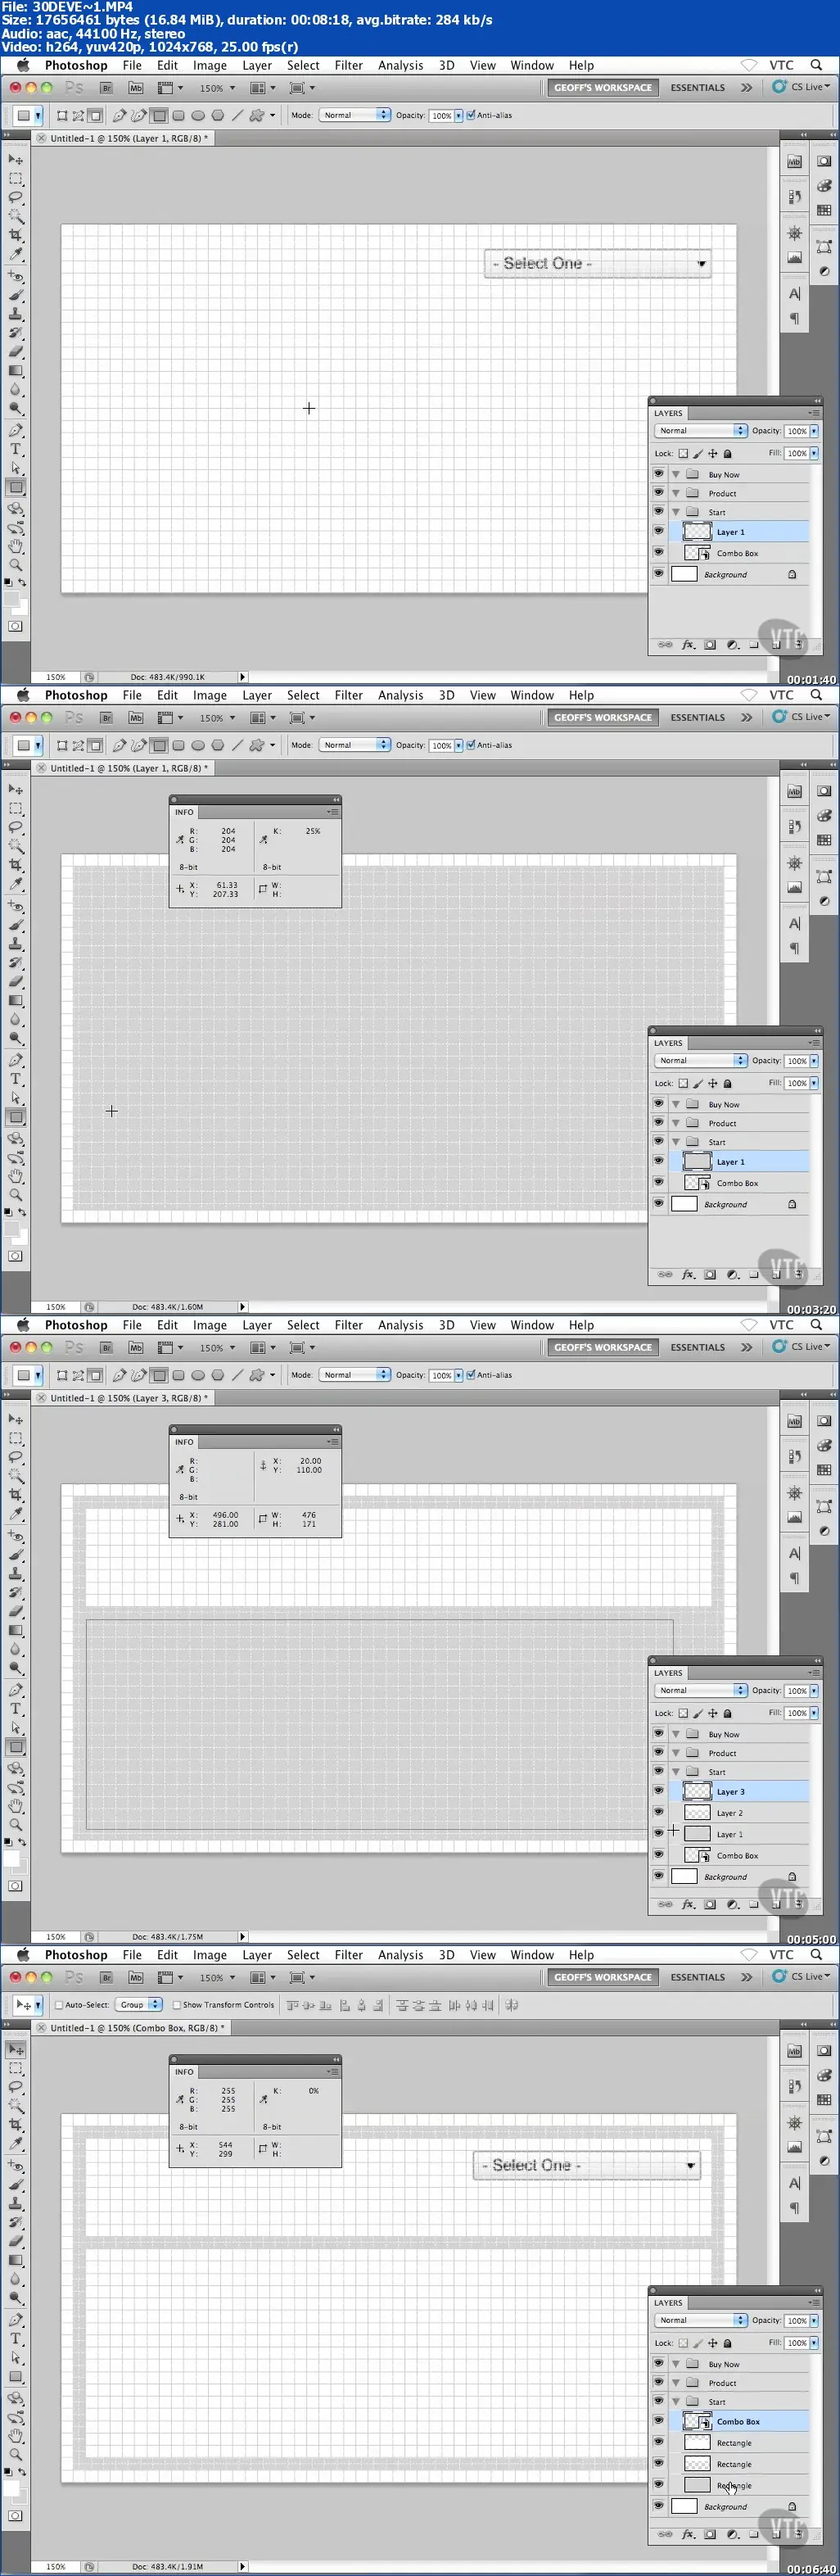Select the Hand tool in the 00:03:20 frame

[x=15, y=1176]
